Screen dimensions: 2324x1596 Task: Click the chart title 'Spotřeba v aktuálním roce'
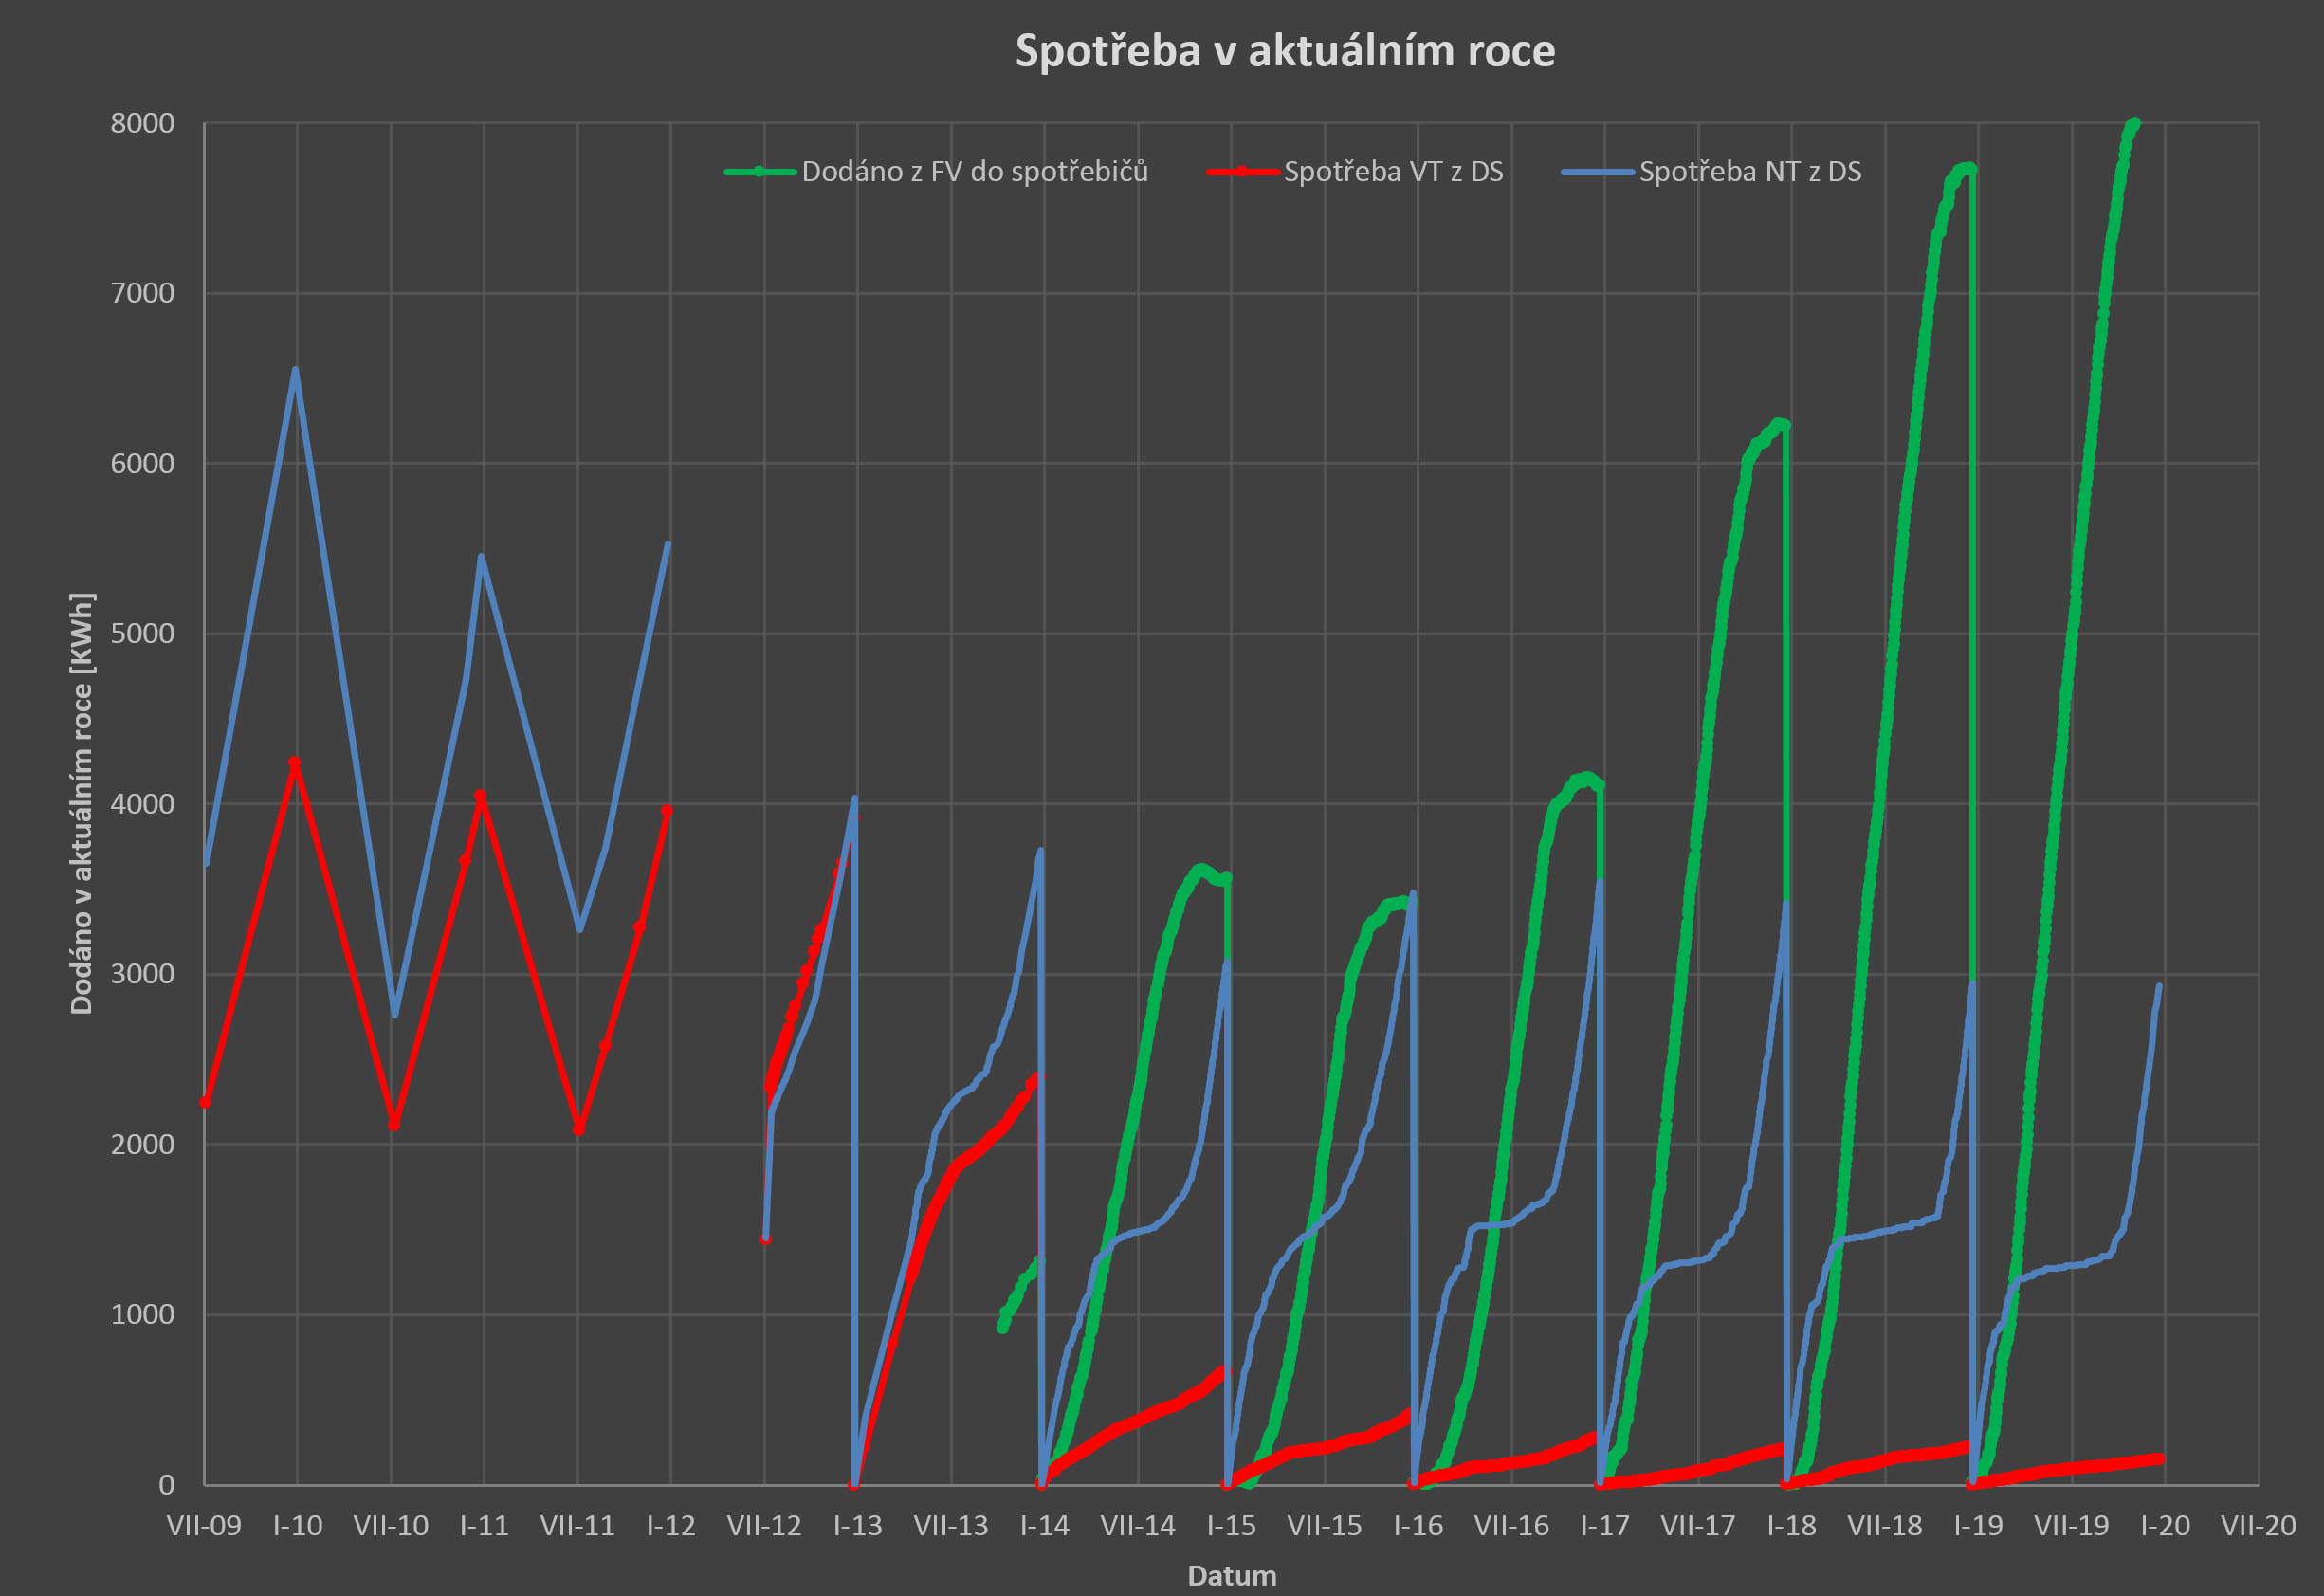click(x=1284, y=50)
